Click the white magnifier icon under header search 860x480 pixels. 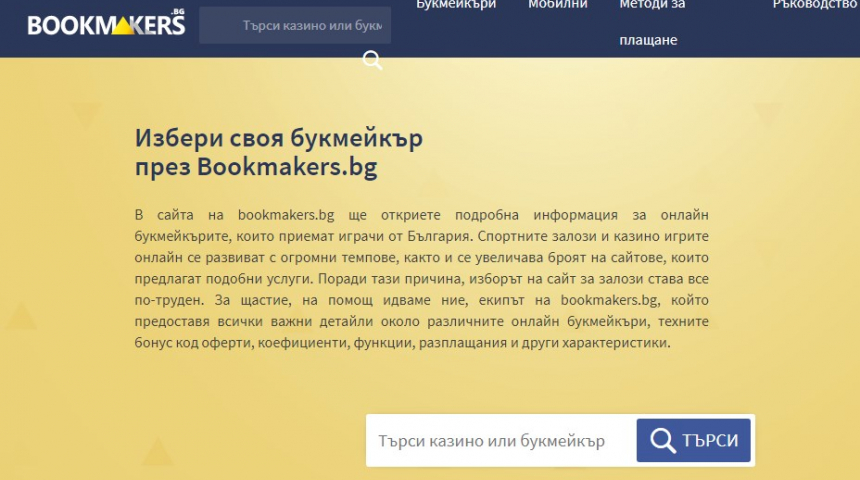tap(372, 61)
